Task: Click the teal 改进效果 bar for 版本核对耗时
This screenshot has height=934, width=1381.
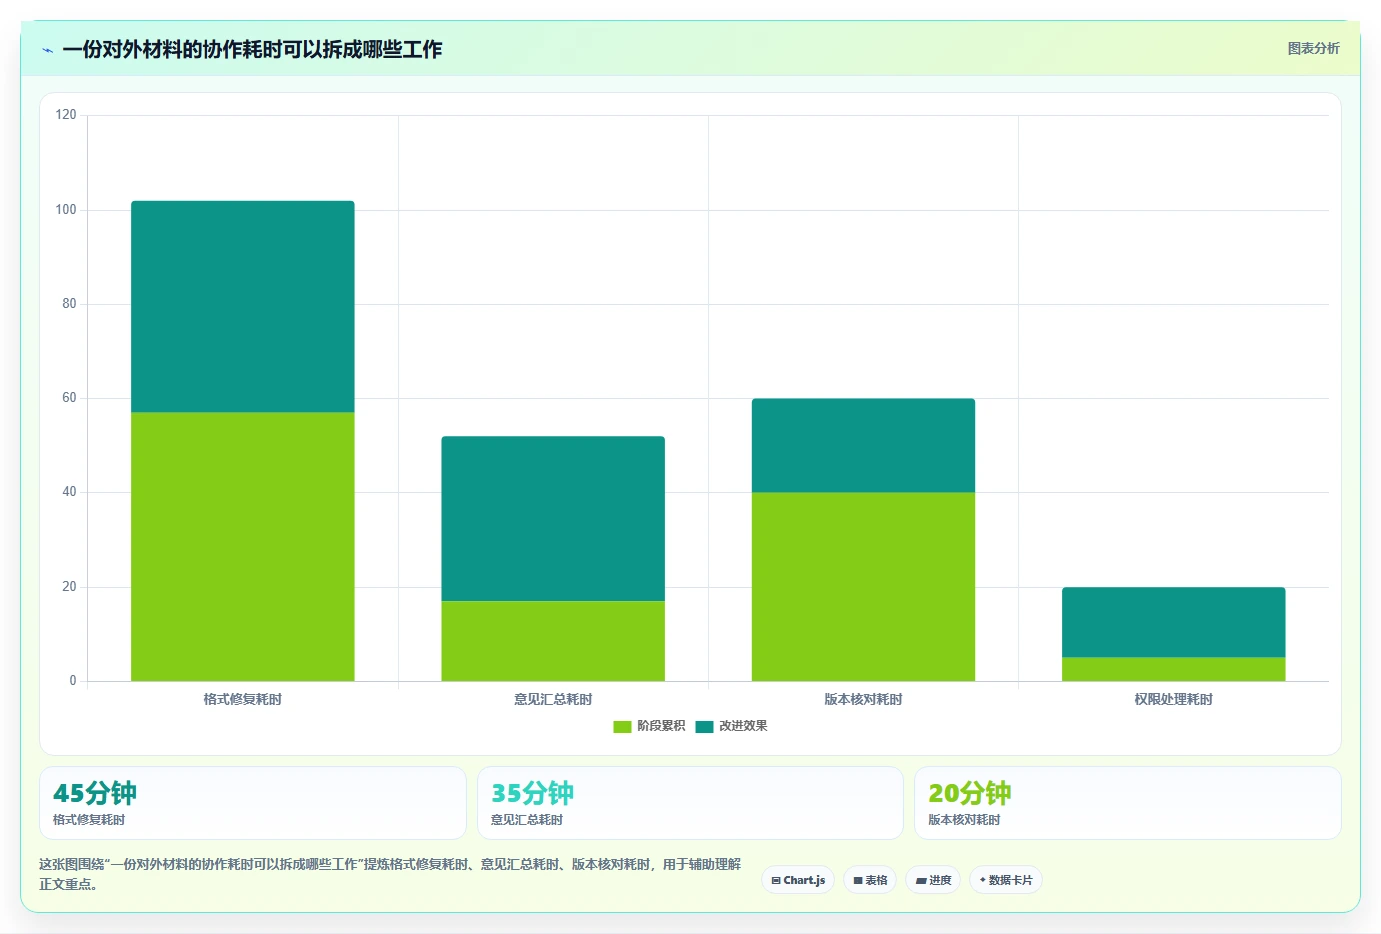Action: pos(863,445)
